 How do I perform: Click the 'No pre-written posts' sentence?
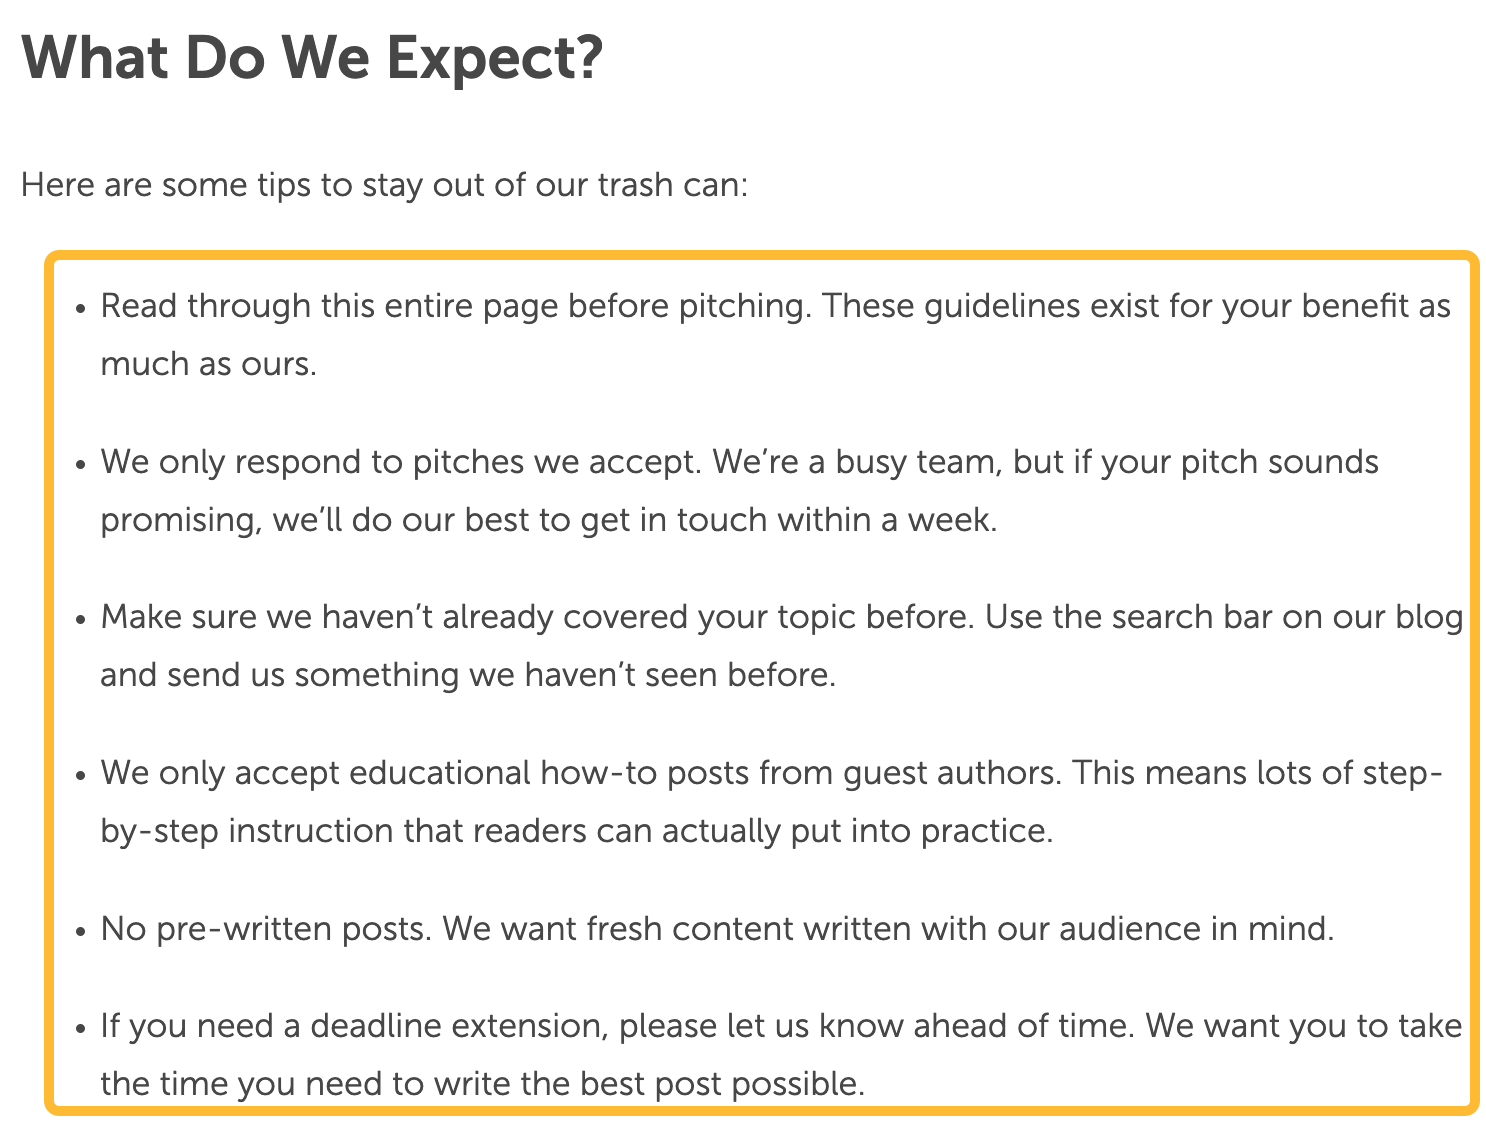point(264,929)
